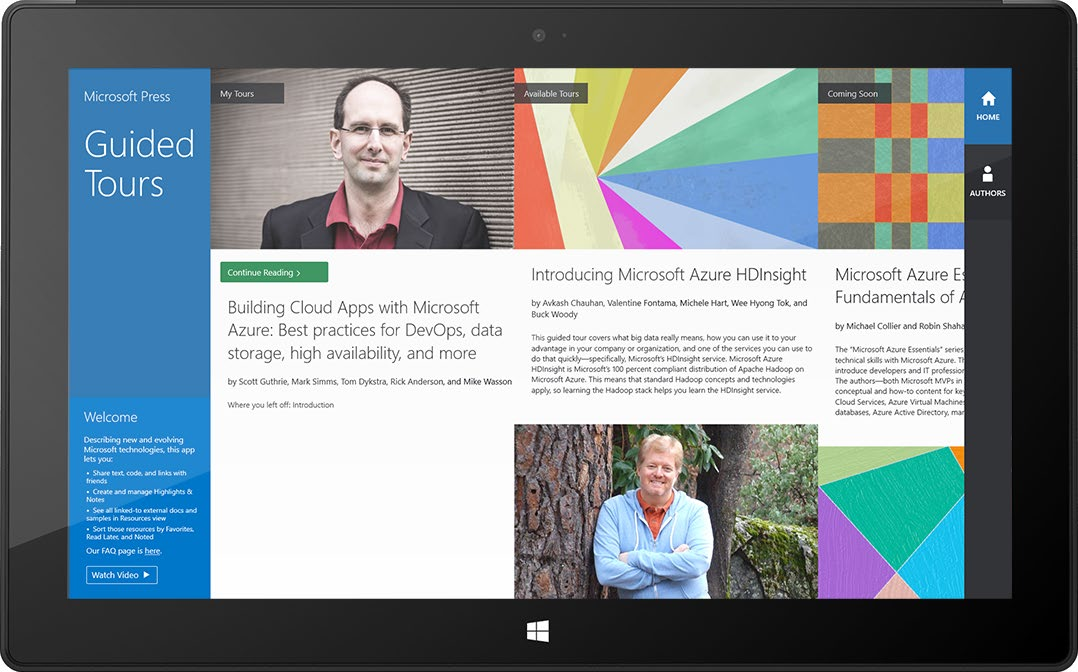Click the play triangle in Watch Video

[x=146, y=575]
